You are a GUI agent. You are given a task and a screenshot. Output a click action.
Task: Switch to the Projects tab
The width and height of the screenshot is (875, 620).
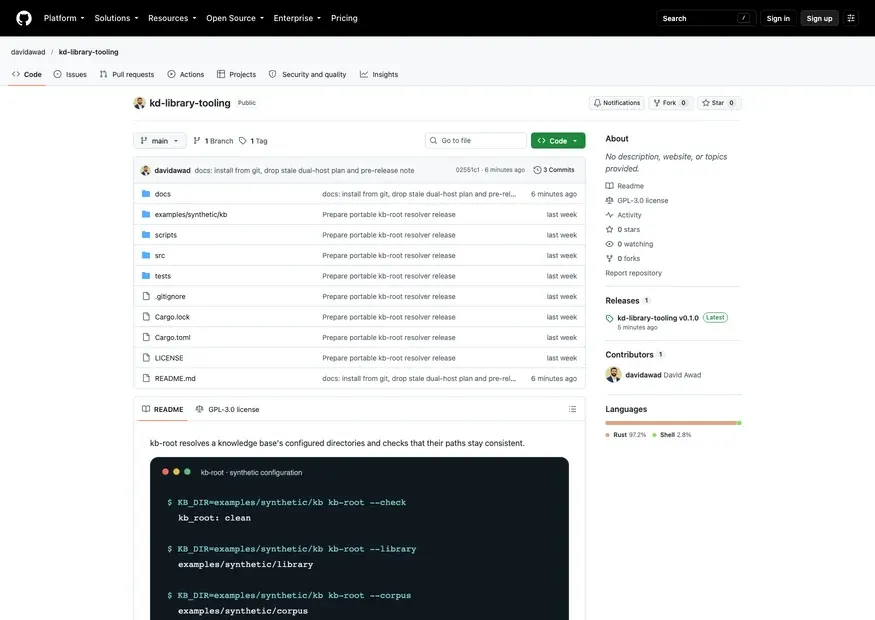point(236,74)
